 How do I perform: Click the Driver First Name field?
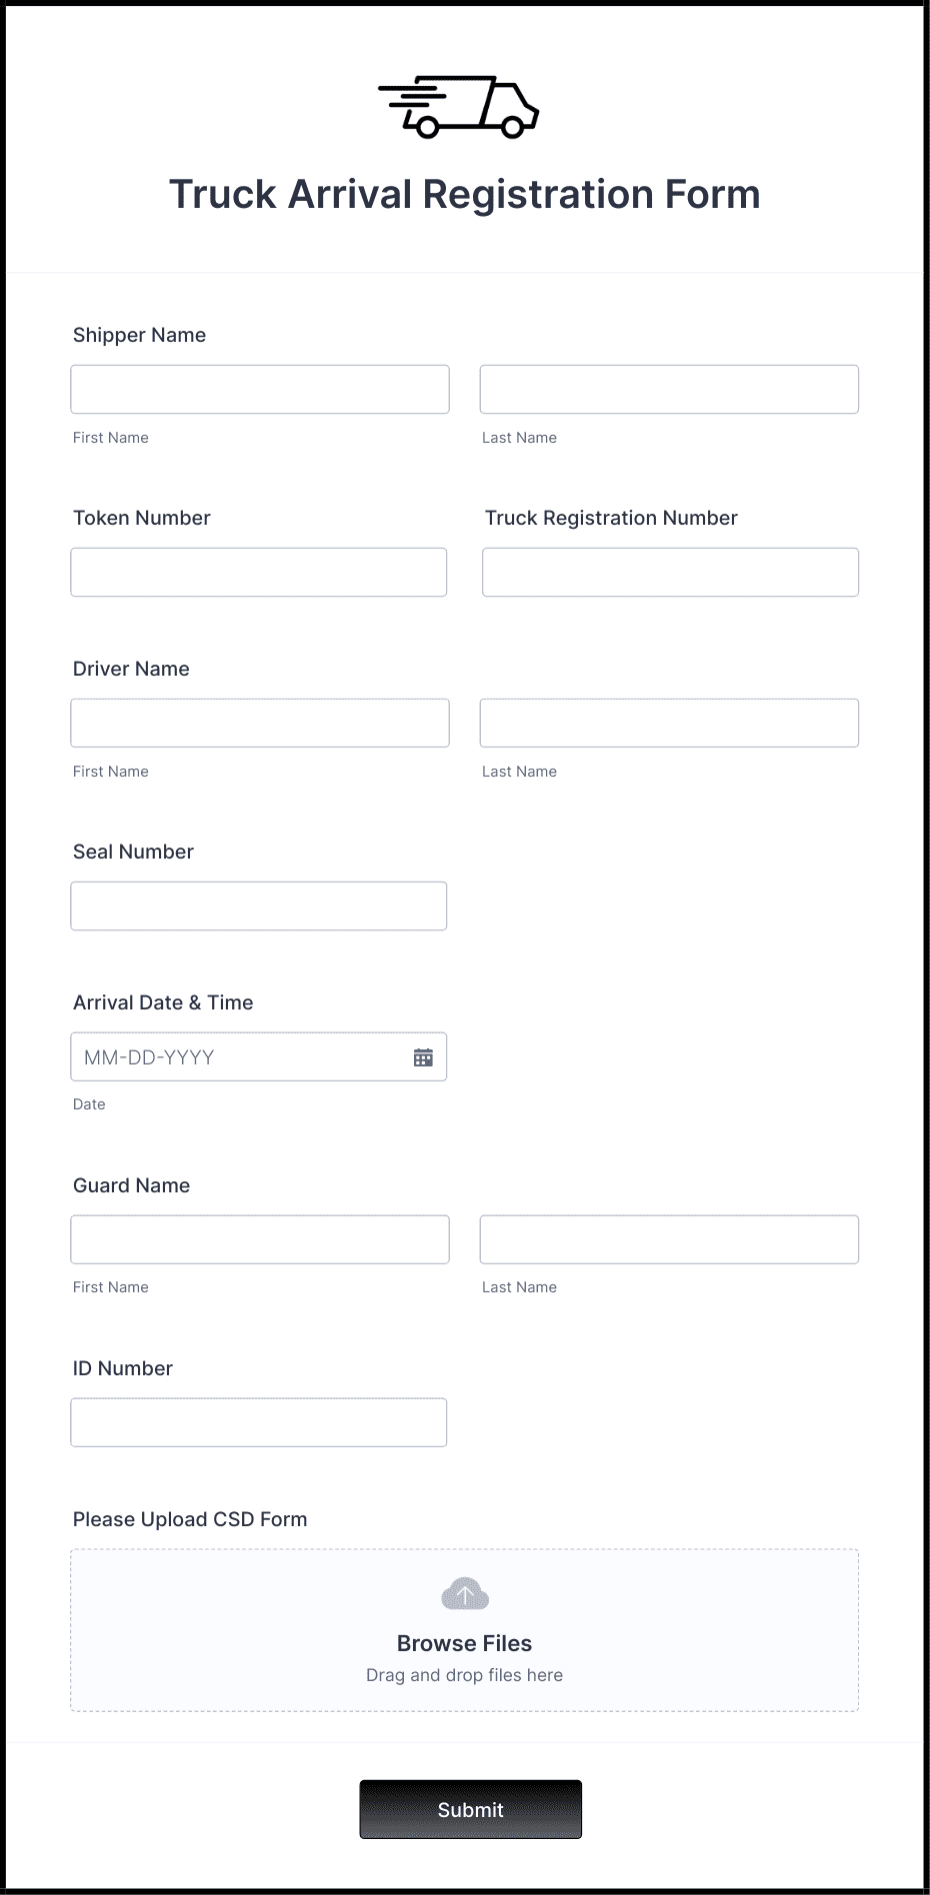coord(259,722)
